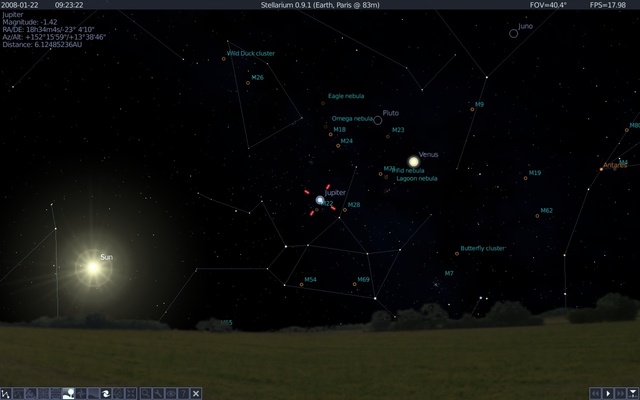Select the Pluto circle marker
This screenshot has height=400, width=640.
[378, 120]
